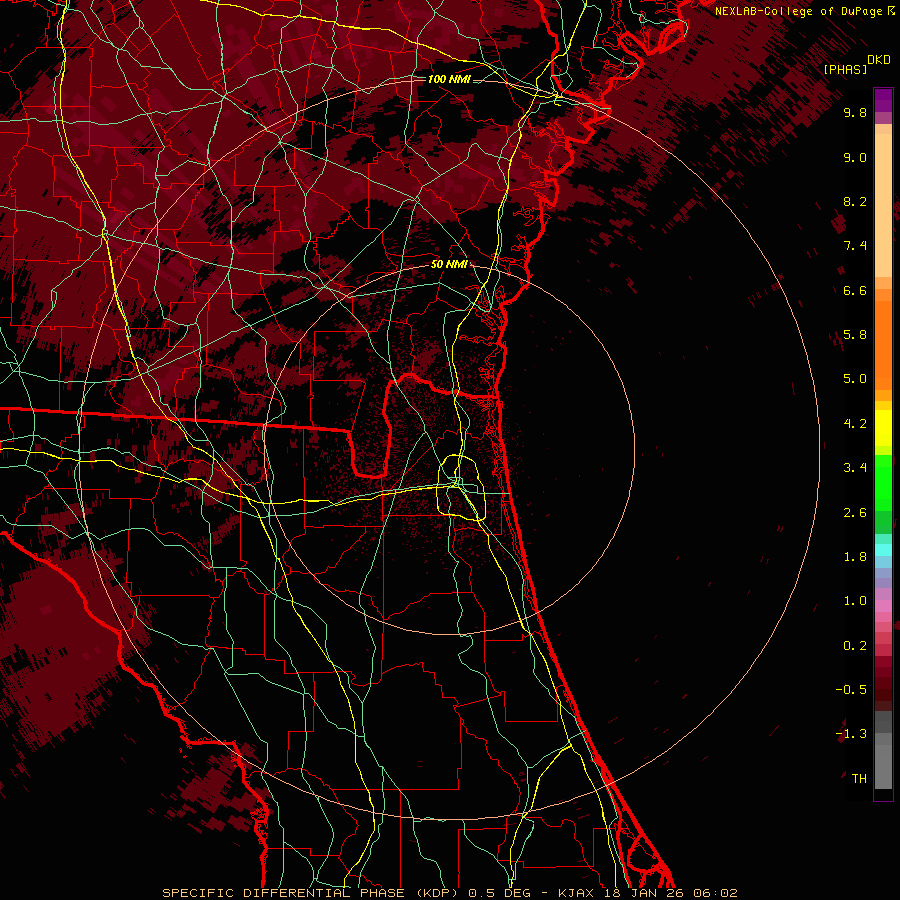Click the 50 NMI range ring label
This screenshot has width=900, height=900.
click(x=449, y=264)
